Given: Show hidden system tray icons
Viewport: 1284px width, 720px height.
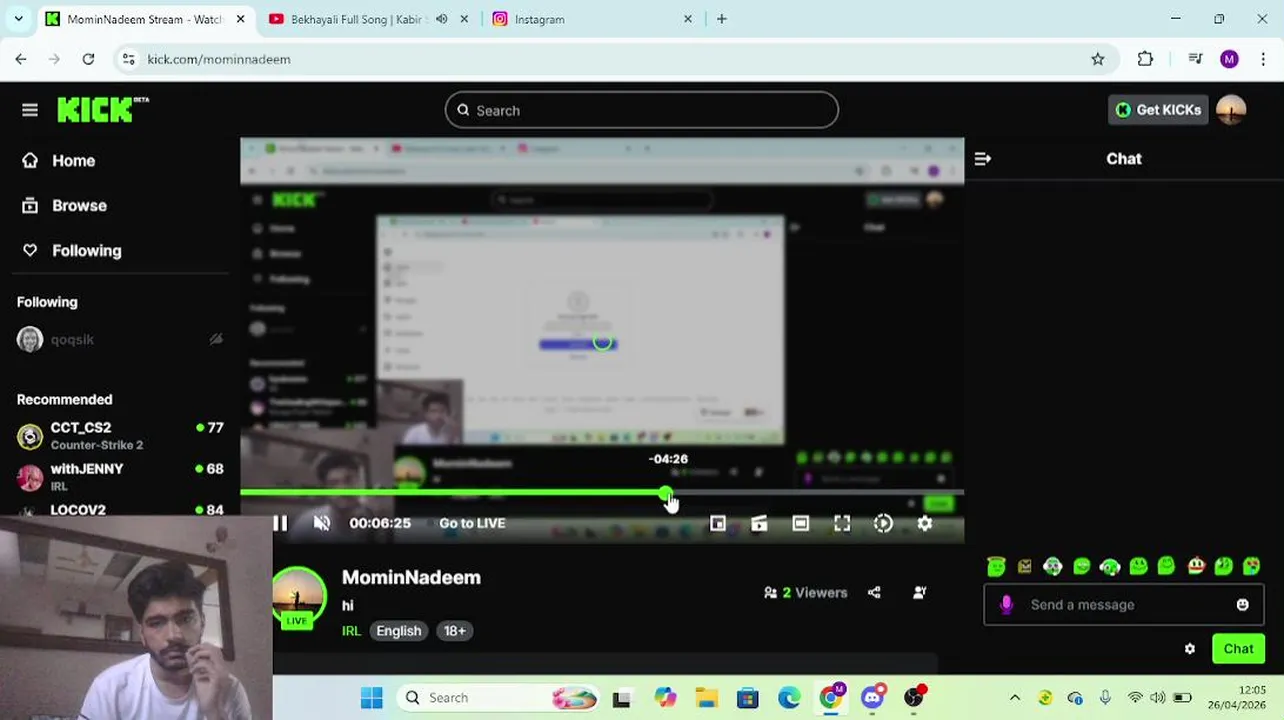Looking at the screenshot, I should (x=1014, y=698).
